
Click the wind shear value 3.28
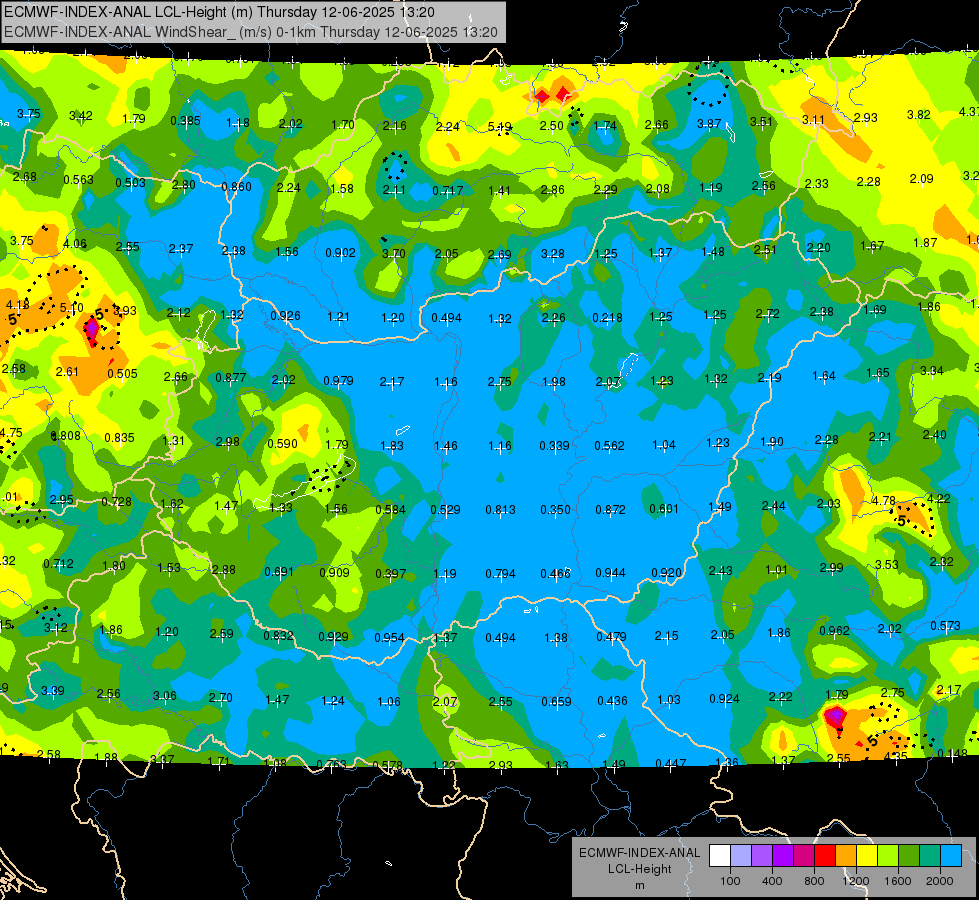pos(553,253)
